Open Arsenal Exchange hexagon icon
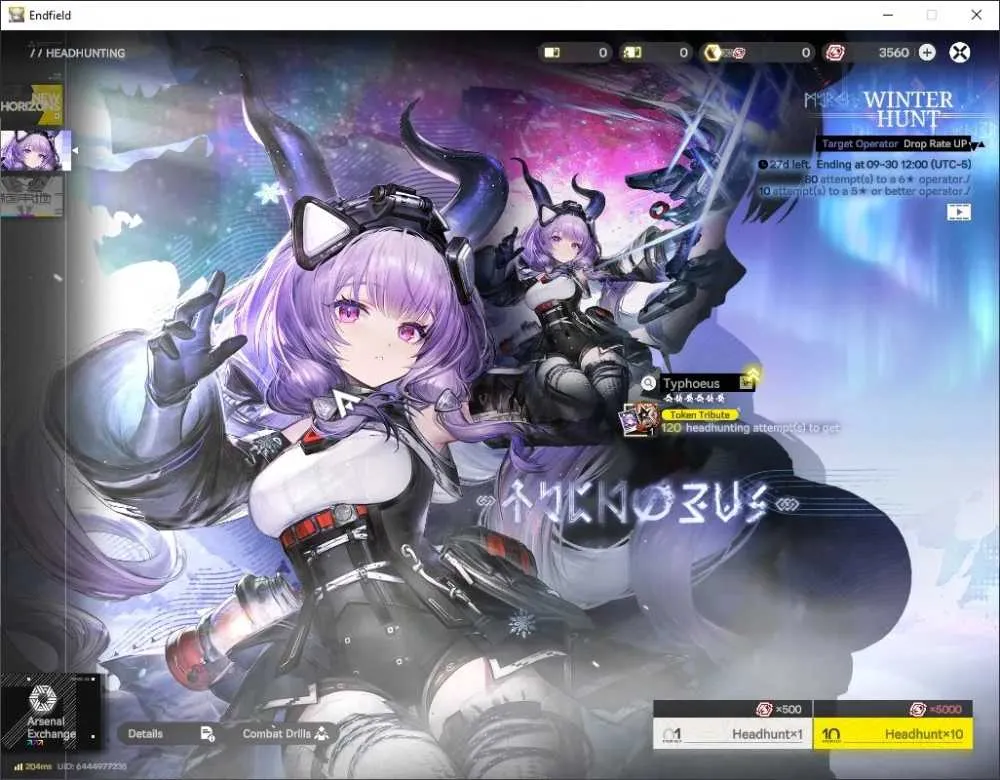Viewport: 1000px width, 780px height. 43,699
